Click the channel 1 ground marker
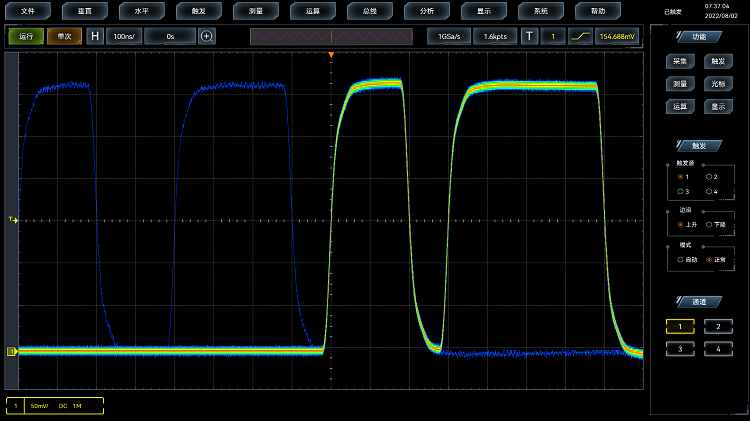 tap(12, 351)
